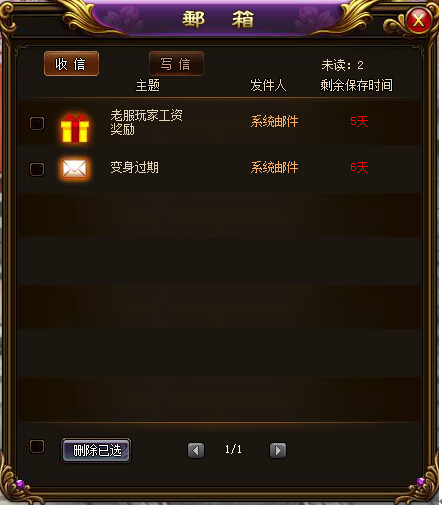Close the mailbox with red X

pyautogui.click(x=418, y=21)
